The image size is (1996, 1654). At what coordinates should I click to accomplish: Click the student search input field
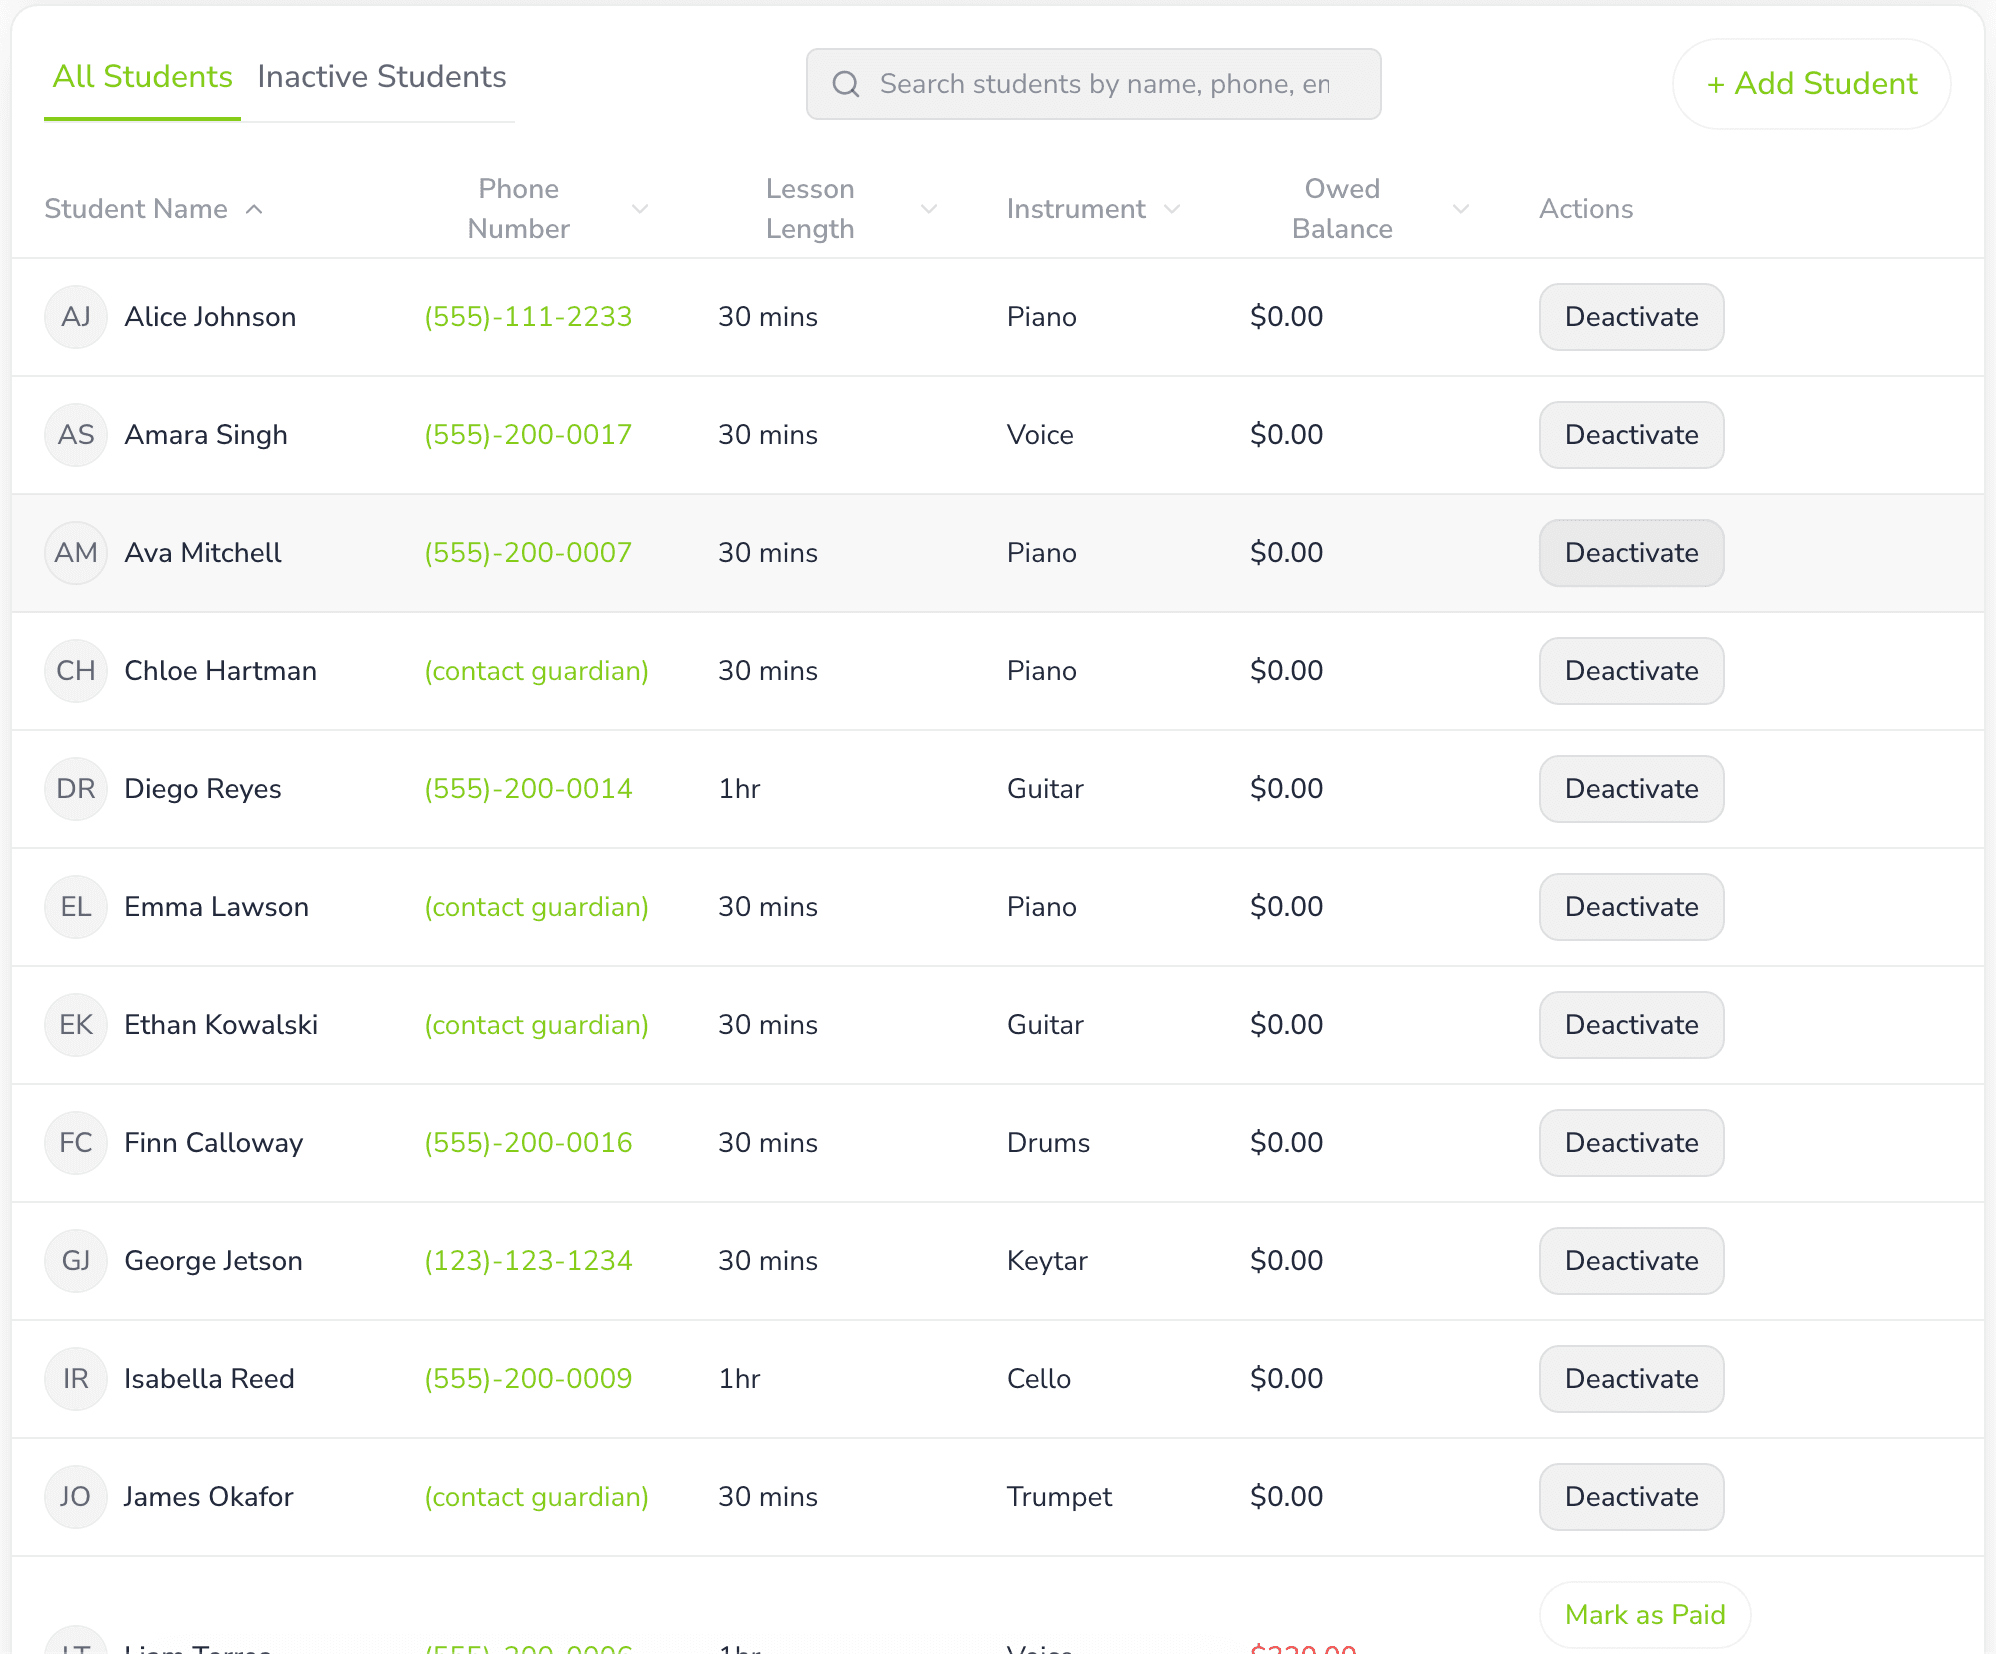pyautogui.click(x=1100, y=84)
